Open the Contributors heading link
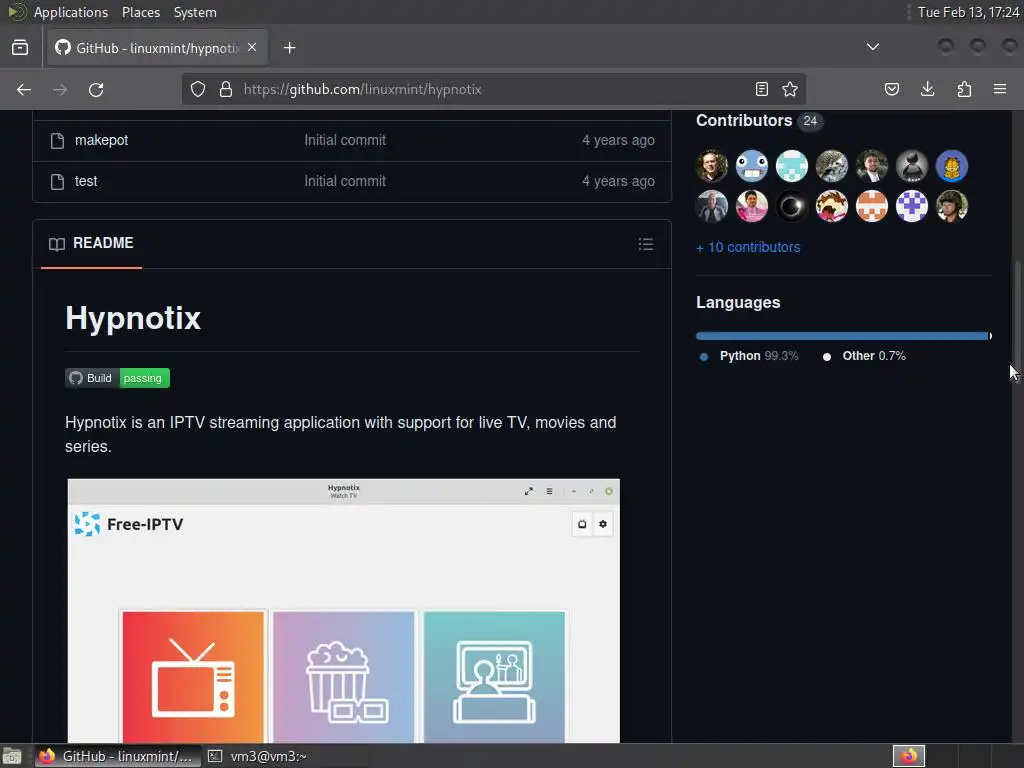Image resolution: width=1024 pixels, height=768 pixels. 744,121
